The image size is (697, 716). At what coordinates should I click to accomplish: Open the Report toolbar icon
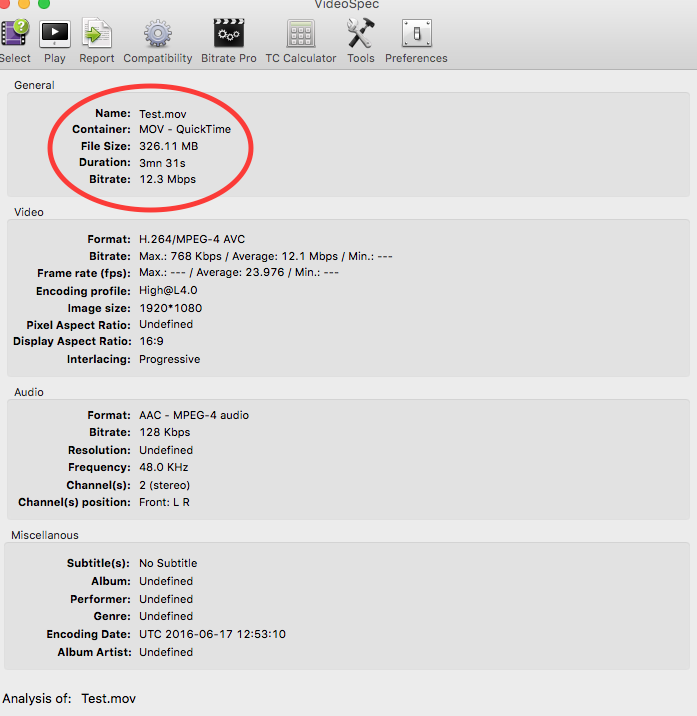[96, 33]
